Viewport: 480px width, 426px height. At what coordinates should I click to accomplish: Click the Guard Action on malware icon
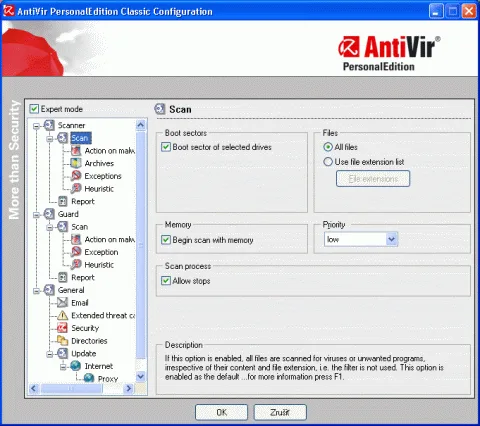click(76, 239)
